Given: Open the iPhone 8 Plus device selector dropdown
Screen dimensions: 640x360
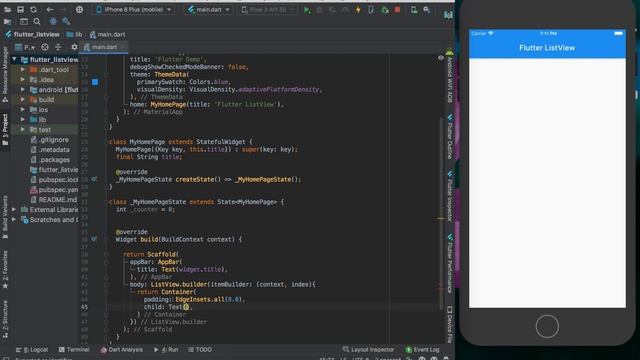Looking at the screenshot, I should [133, 9].
